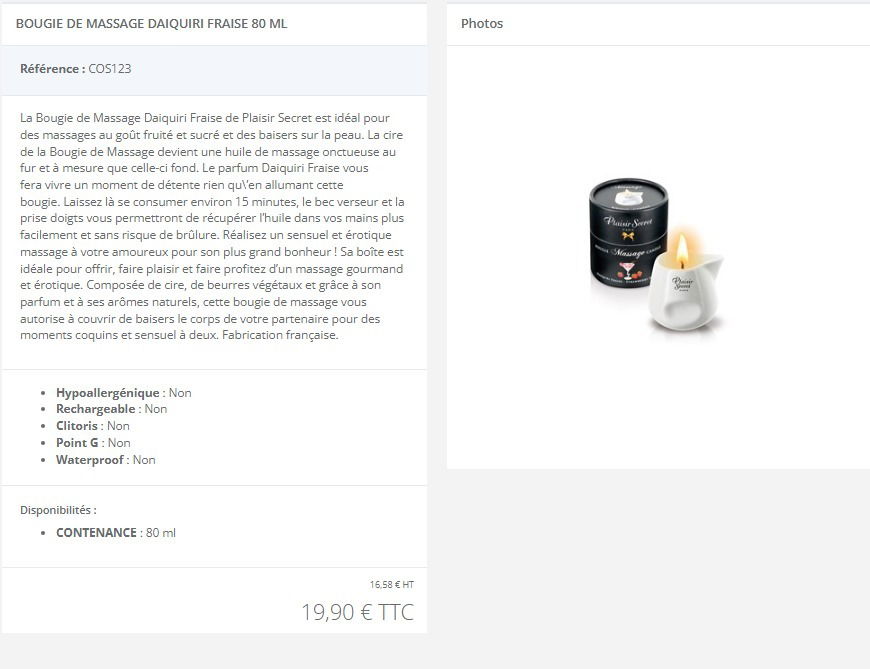Click the CONTENANCE 80 ml entry
The image size is (870, 669).
pos(116,533)
